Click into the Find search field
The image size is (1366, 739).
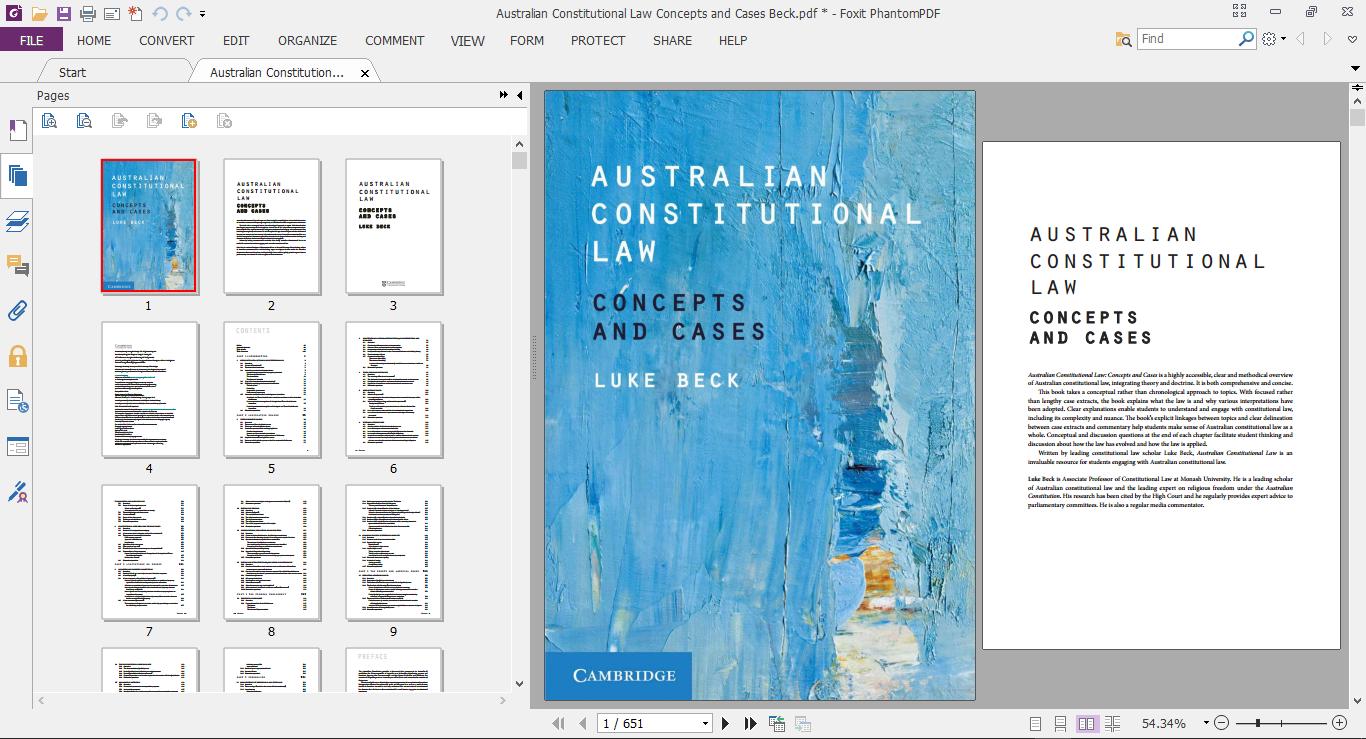[1186, 38]
